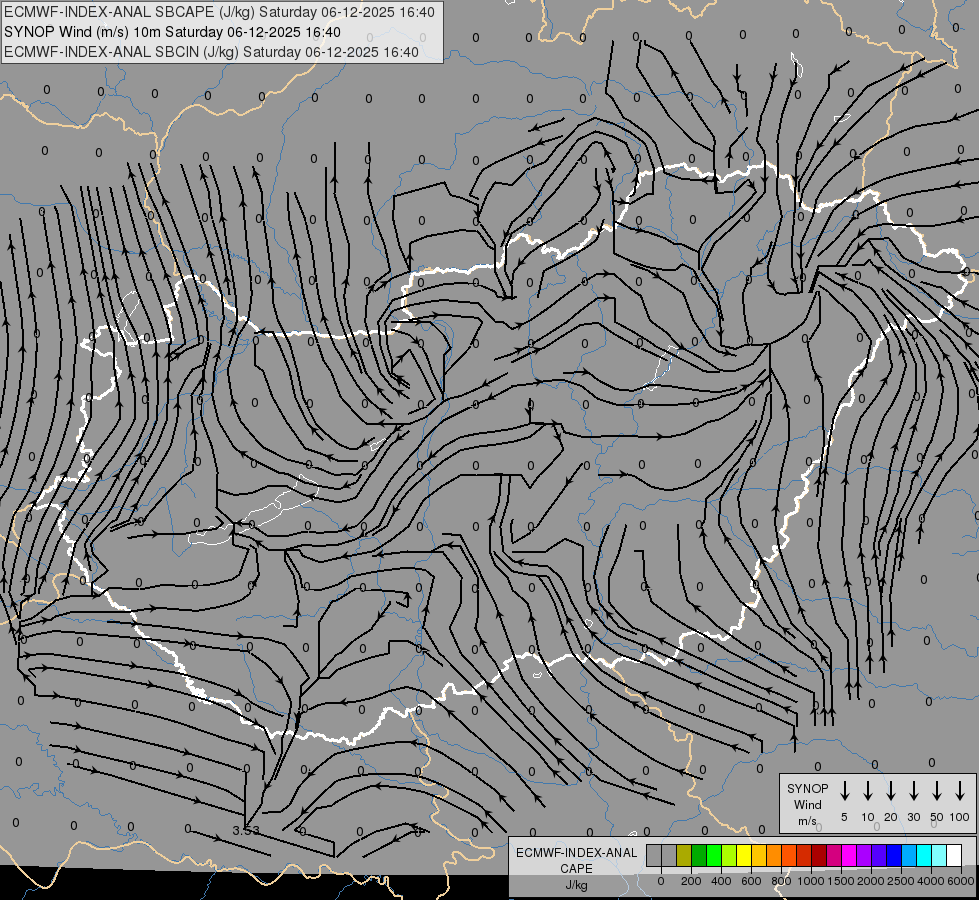The image size is (979, 900).
Task: Select the red swatch ending at 1000
Action: point(804,855)
